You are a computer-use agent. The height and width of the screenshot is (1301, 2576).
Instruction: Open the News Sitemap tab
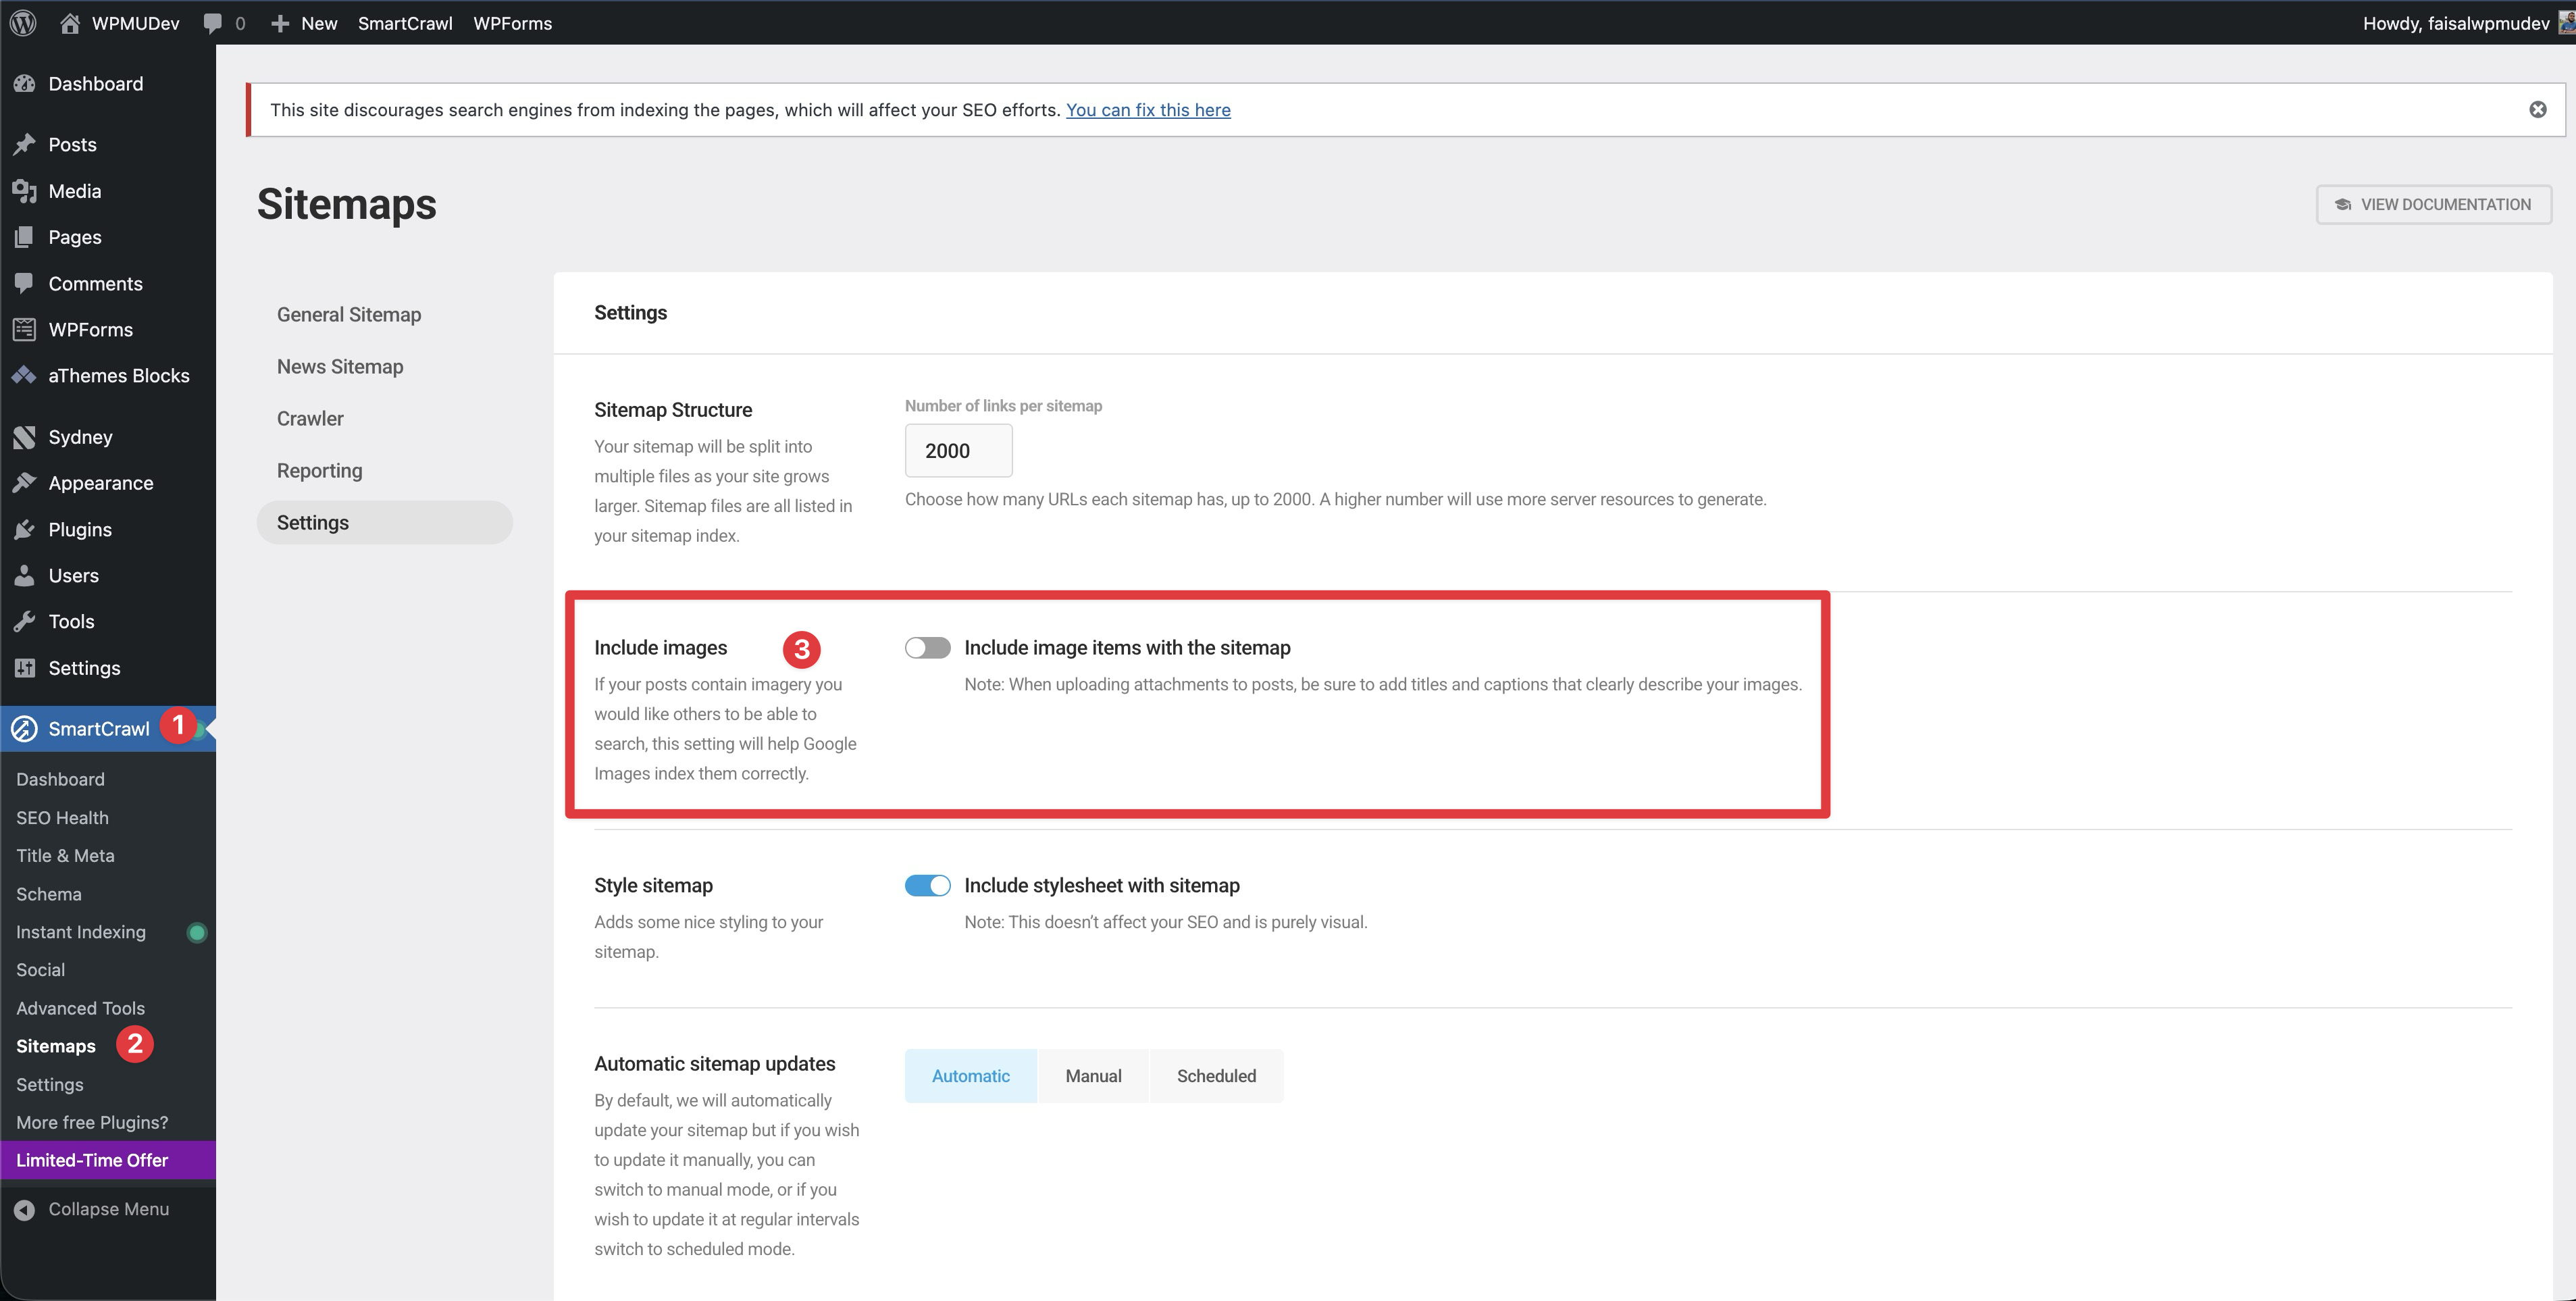pos(339,367)
